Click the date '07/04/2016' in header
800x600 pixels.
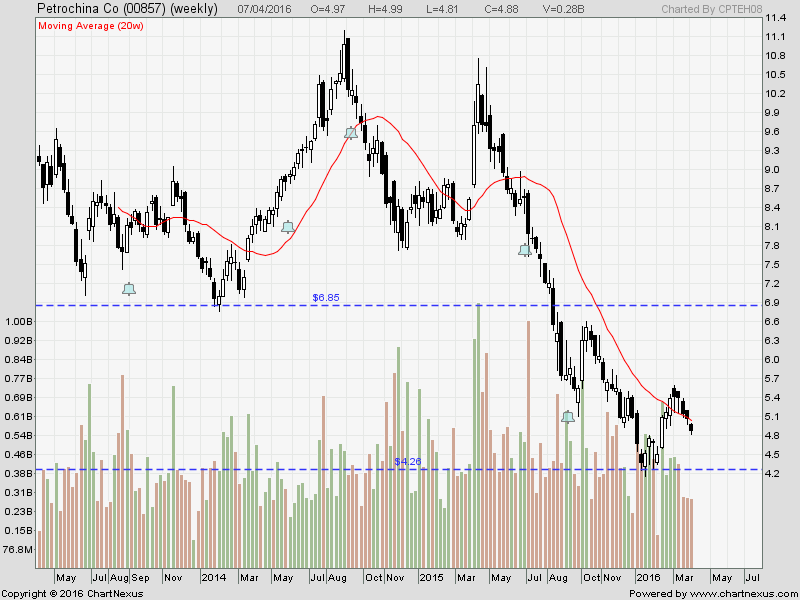tap(265, 9)
